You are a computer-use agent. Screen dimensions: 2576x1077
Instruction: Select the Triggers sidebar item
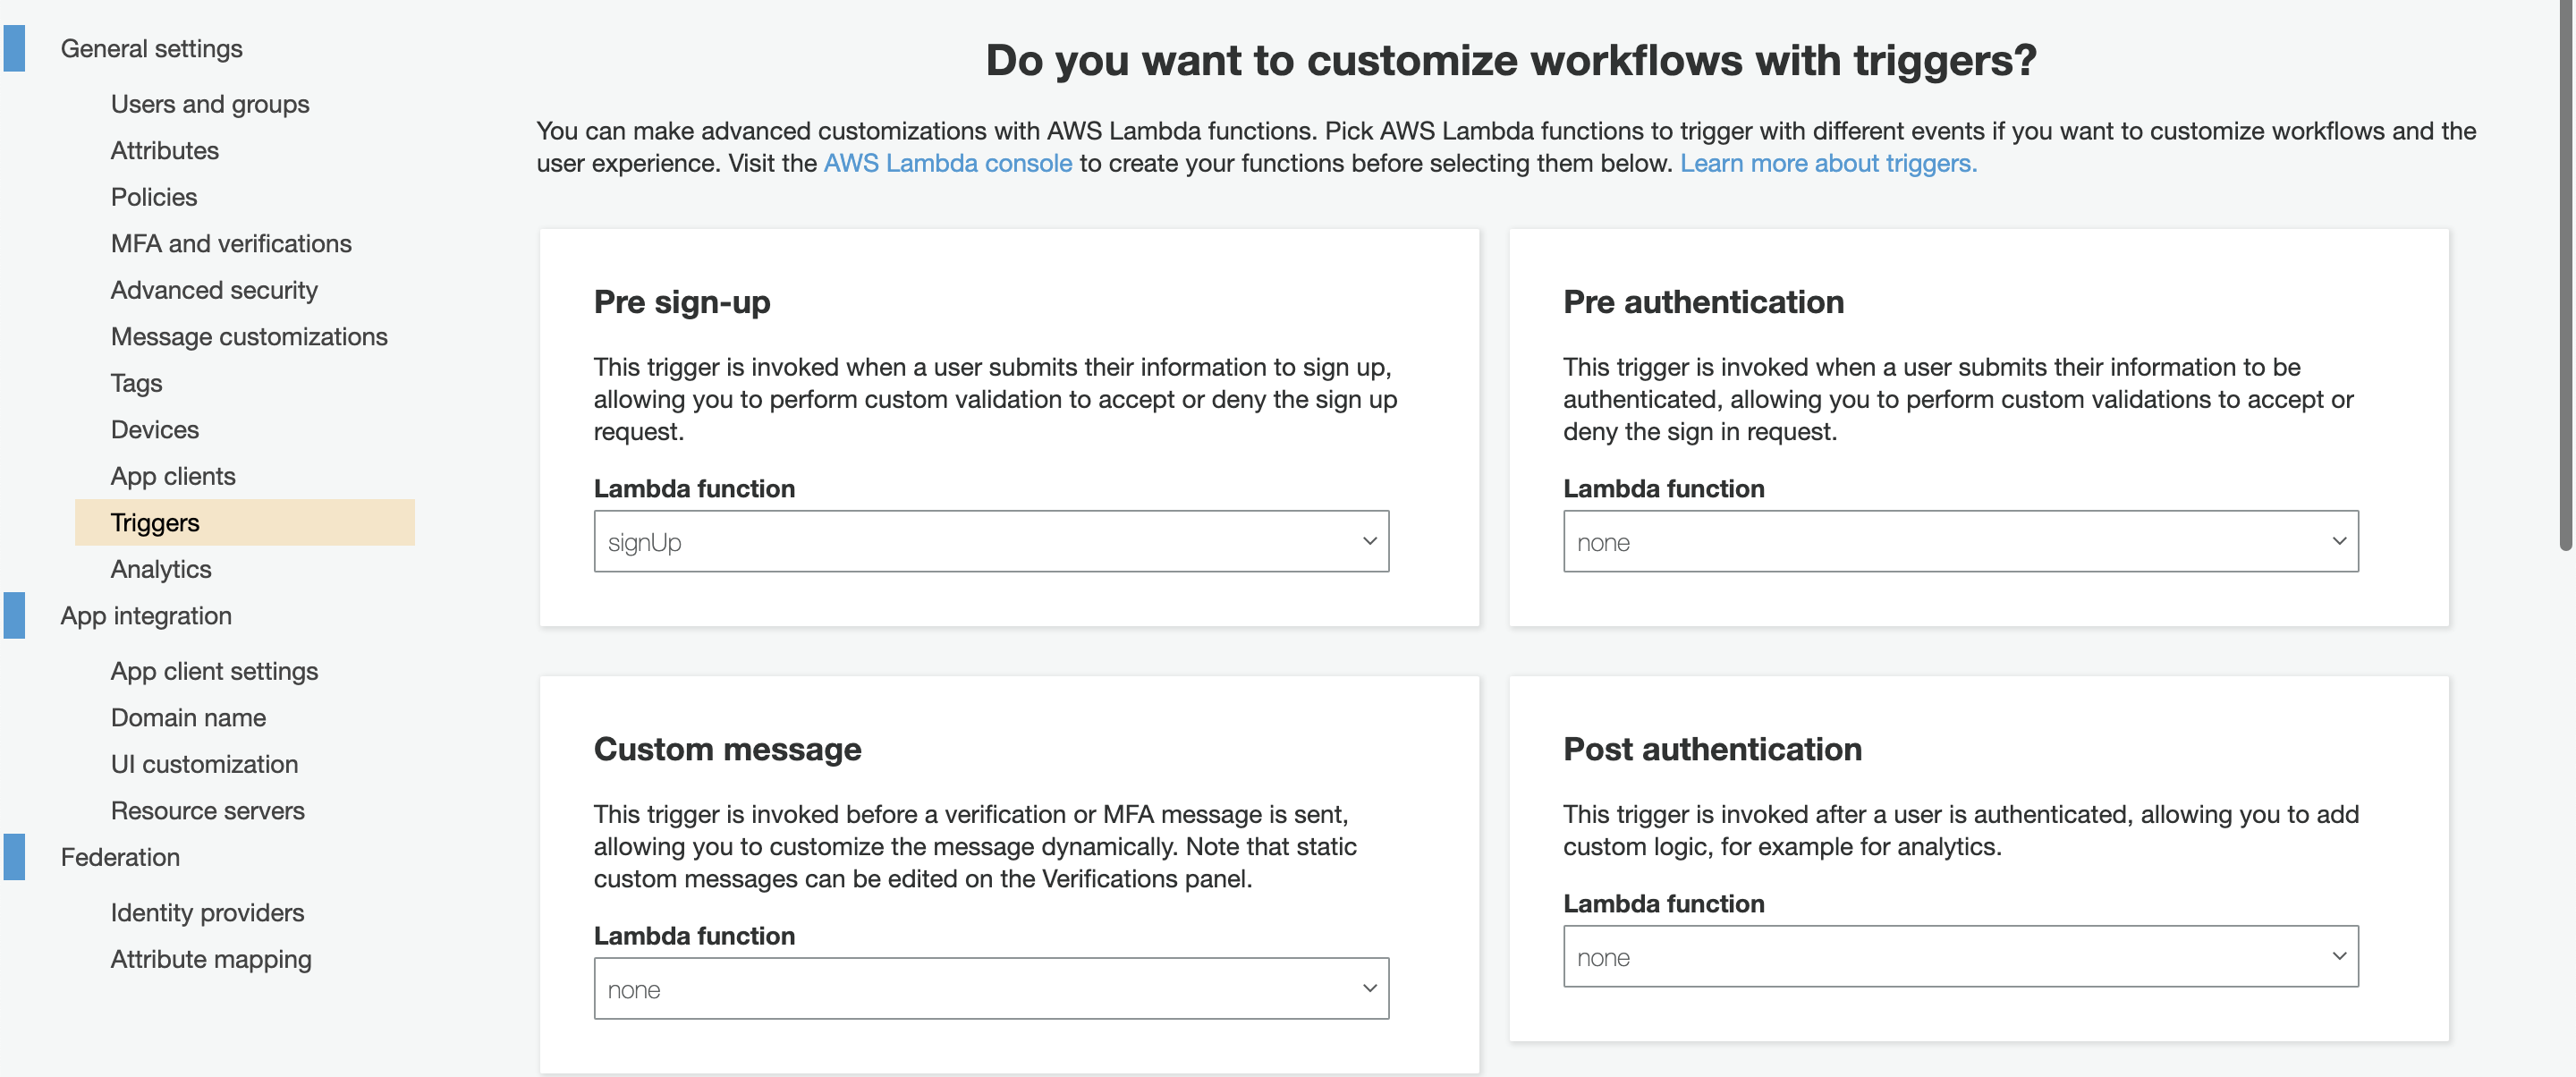[155, 521]
